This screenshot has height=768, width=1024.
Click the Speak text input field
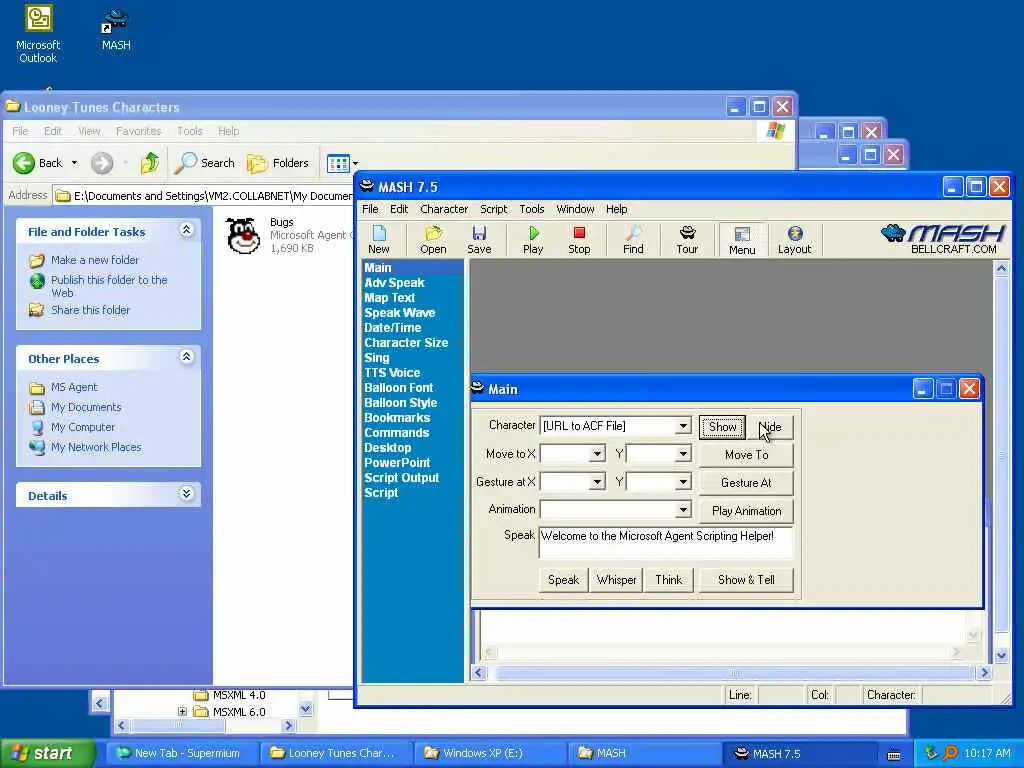(x=665, y=543)
